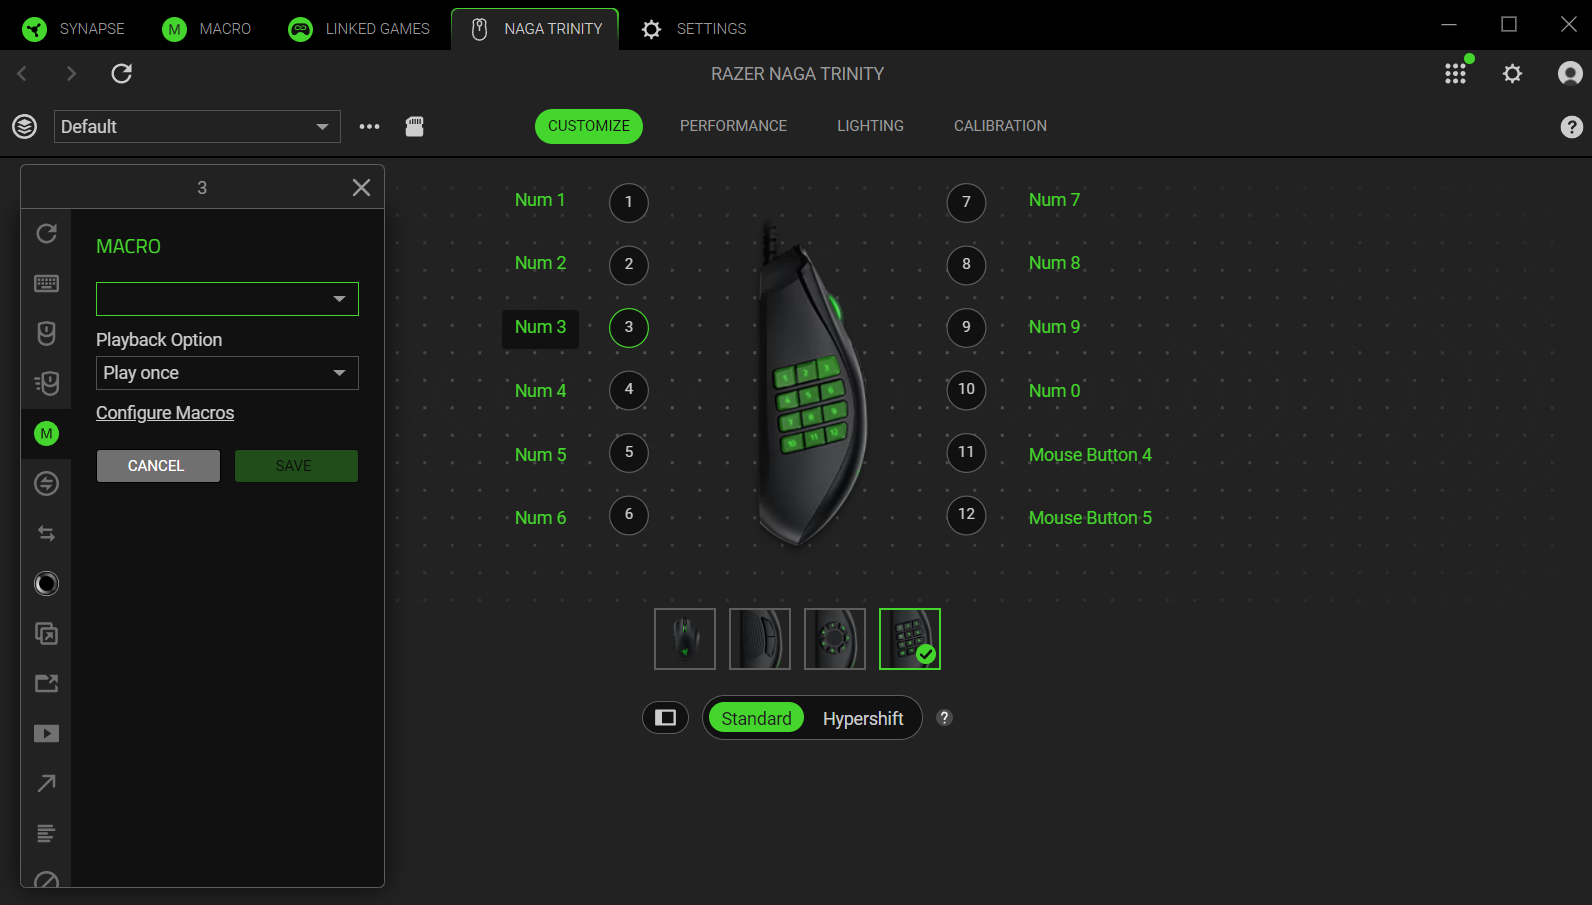Viewport: 1592px width, 905px height.
Task: Go back using the left arrow
Action: pyautogui.click(x=22, y=74)
